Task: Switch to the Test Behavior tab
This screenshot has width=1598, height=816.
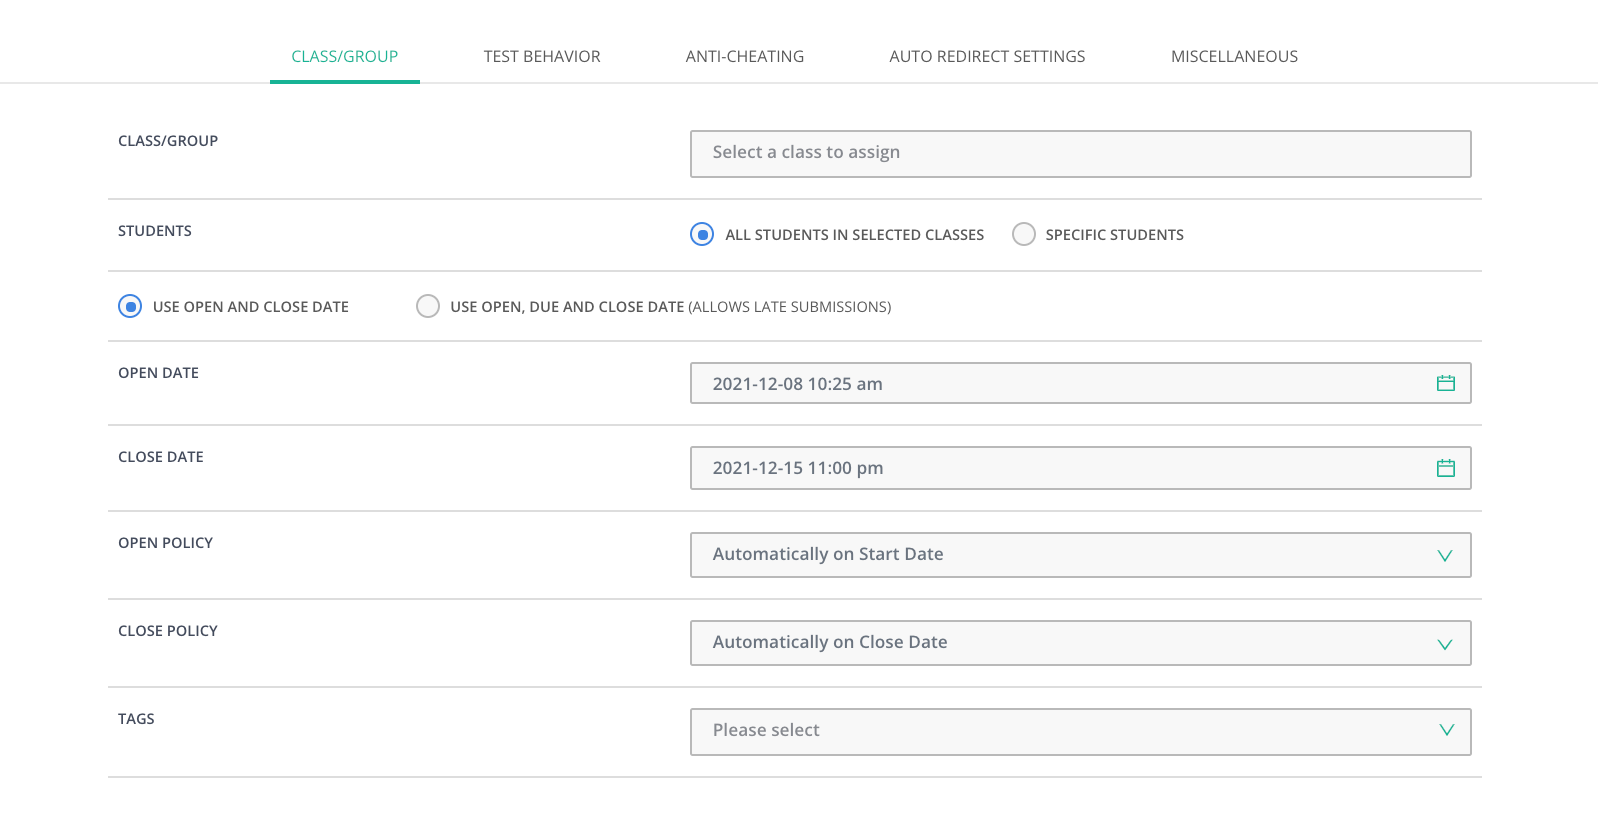Action: [542, 56]
